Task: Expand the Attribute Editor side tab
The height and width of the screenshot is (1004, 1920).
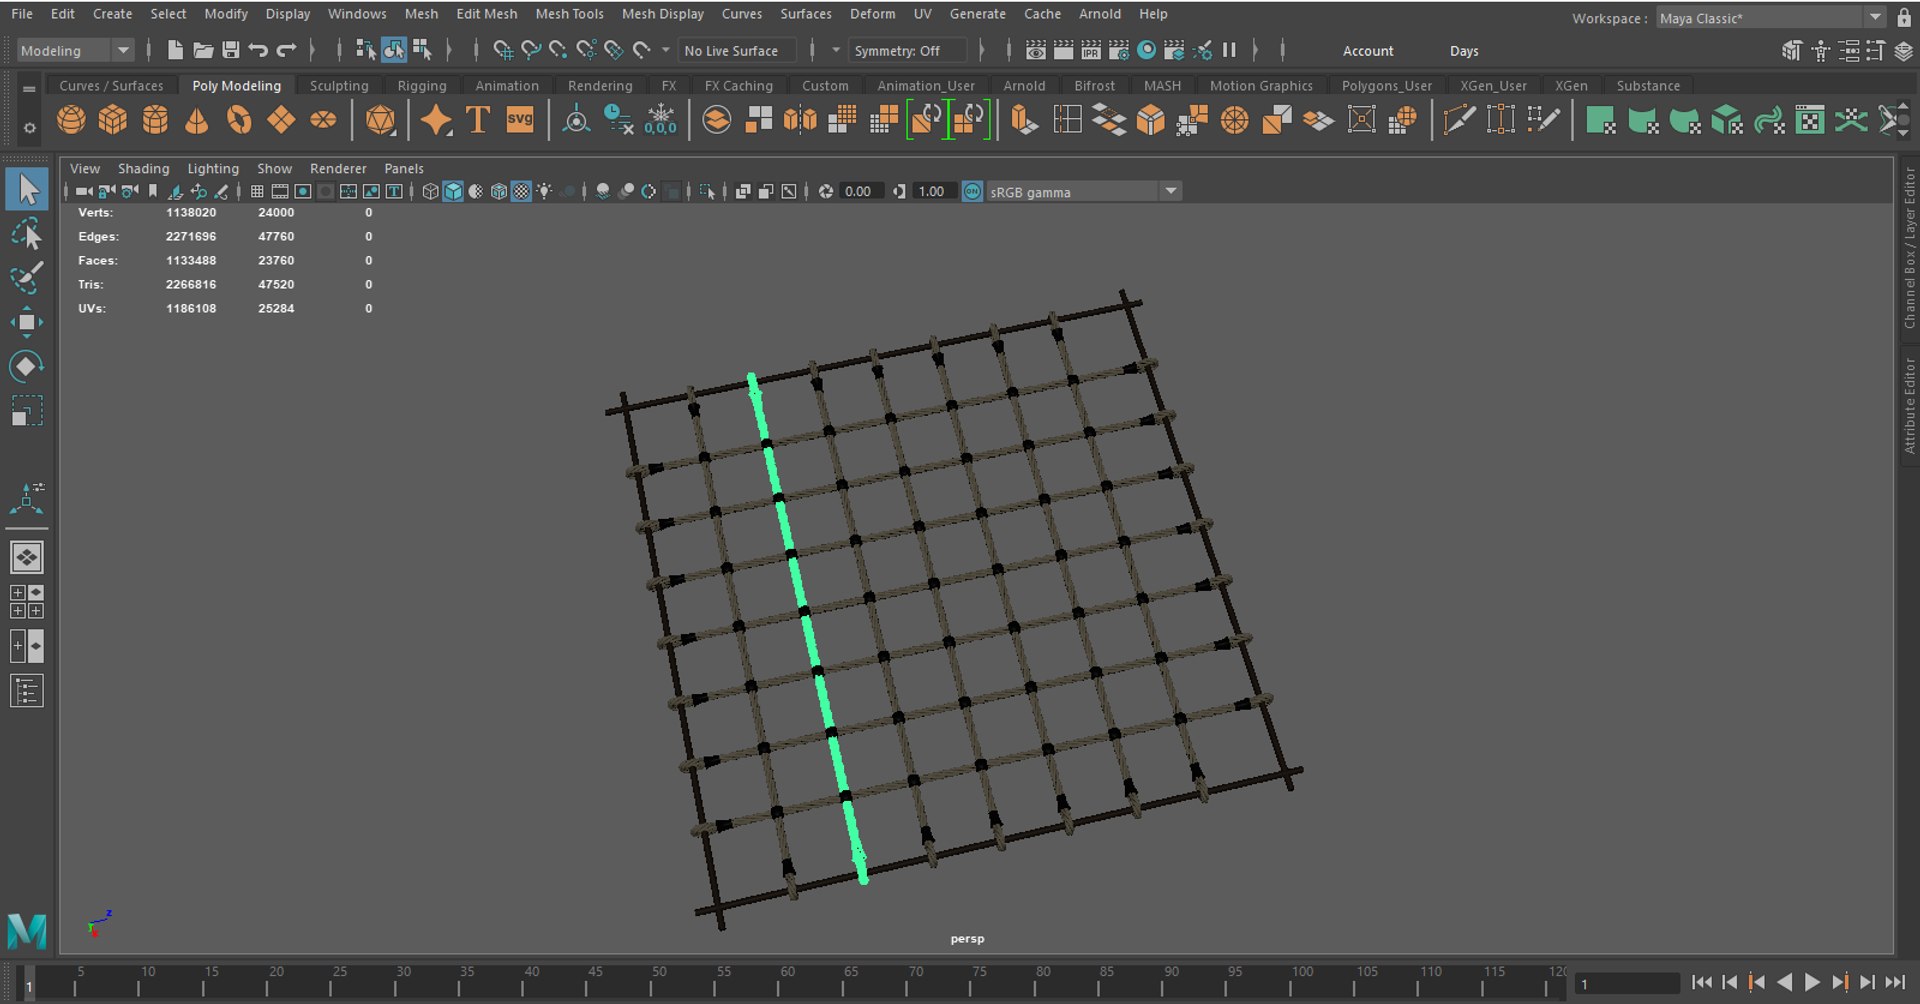Action: 1909,405
